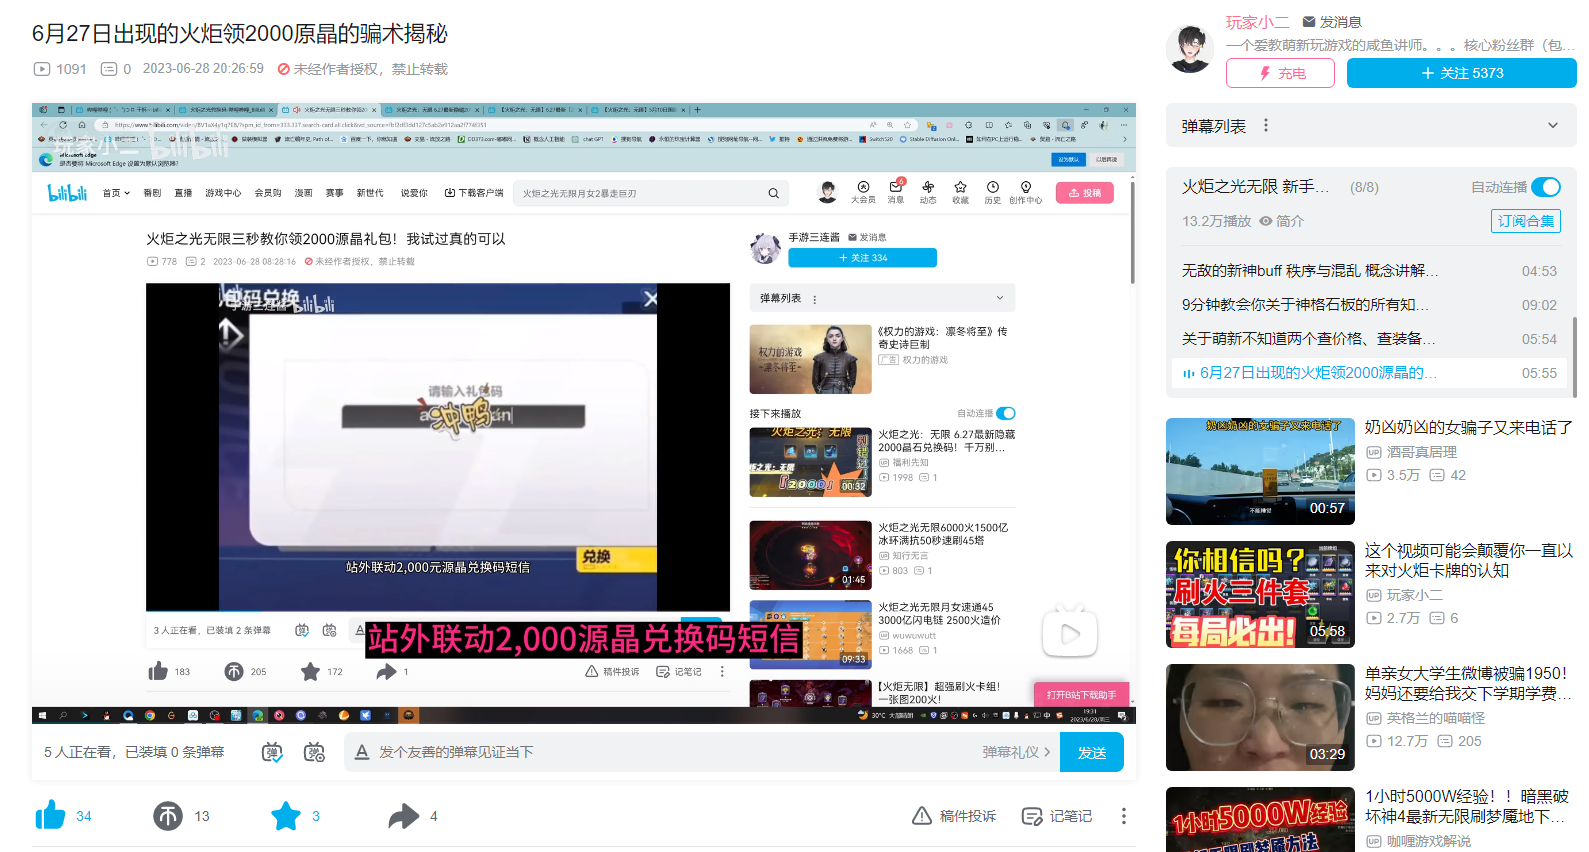Open 记笔记 notes icon
The width and height of the screenshot is (1589, 852).
click(1032, 816)
